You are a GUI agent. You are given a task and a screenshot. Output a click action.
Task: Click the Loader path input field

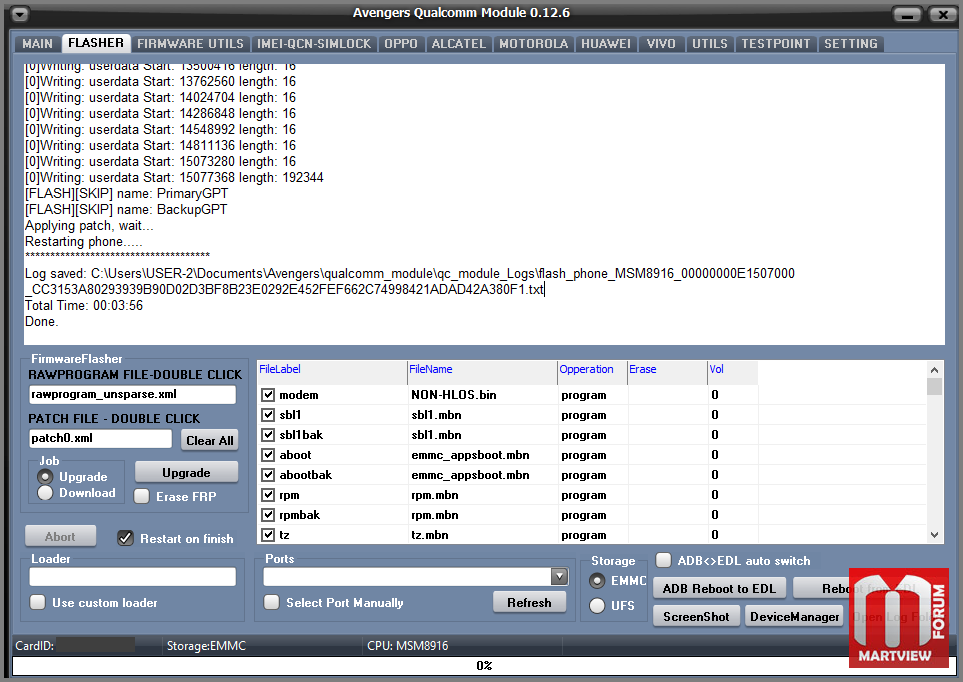pyautogui.click(x=133, y=576)
